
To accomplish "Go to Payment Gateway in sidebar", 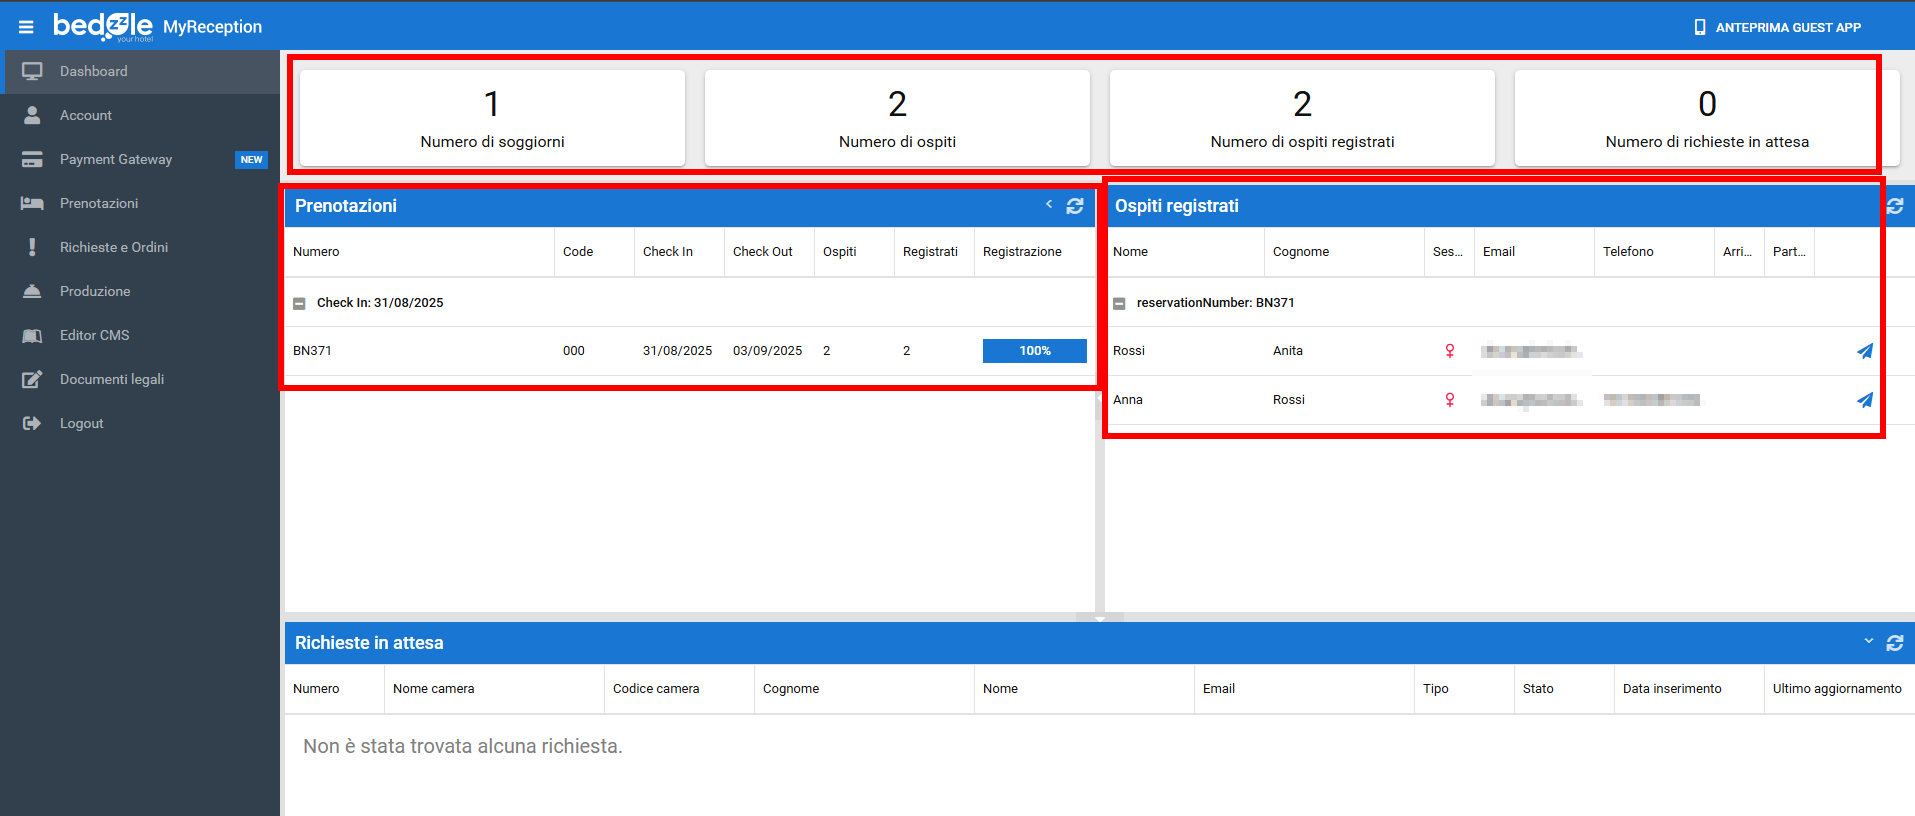I will [116, 159].
